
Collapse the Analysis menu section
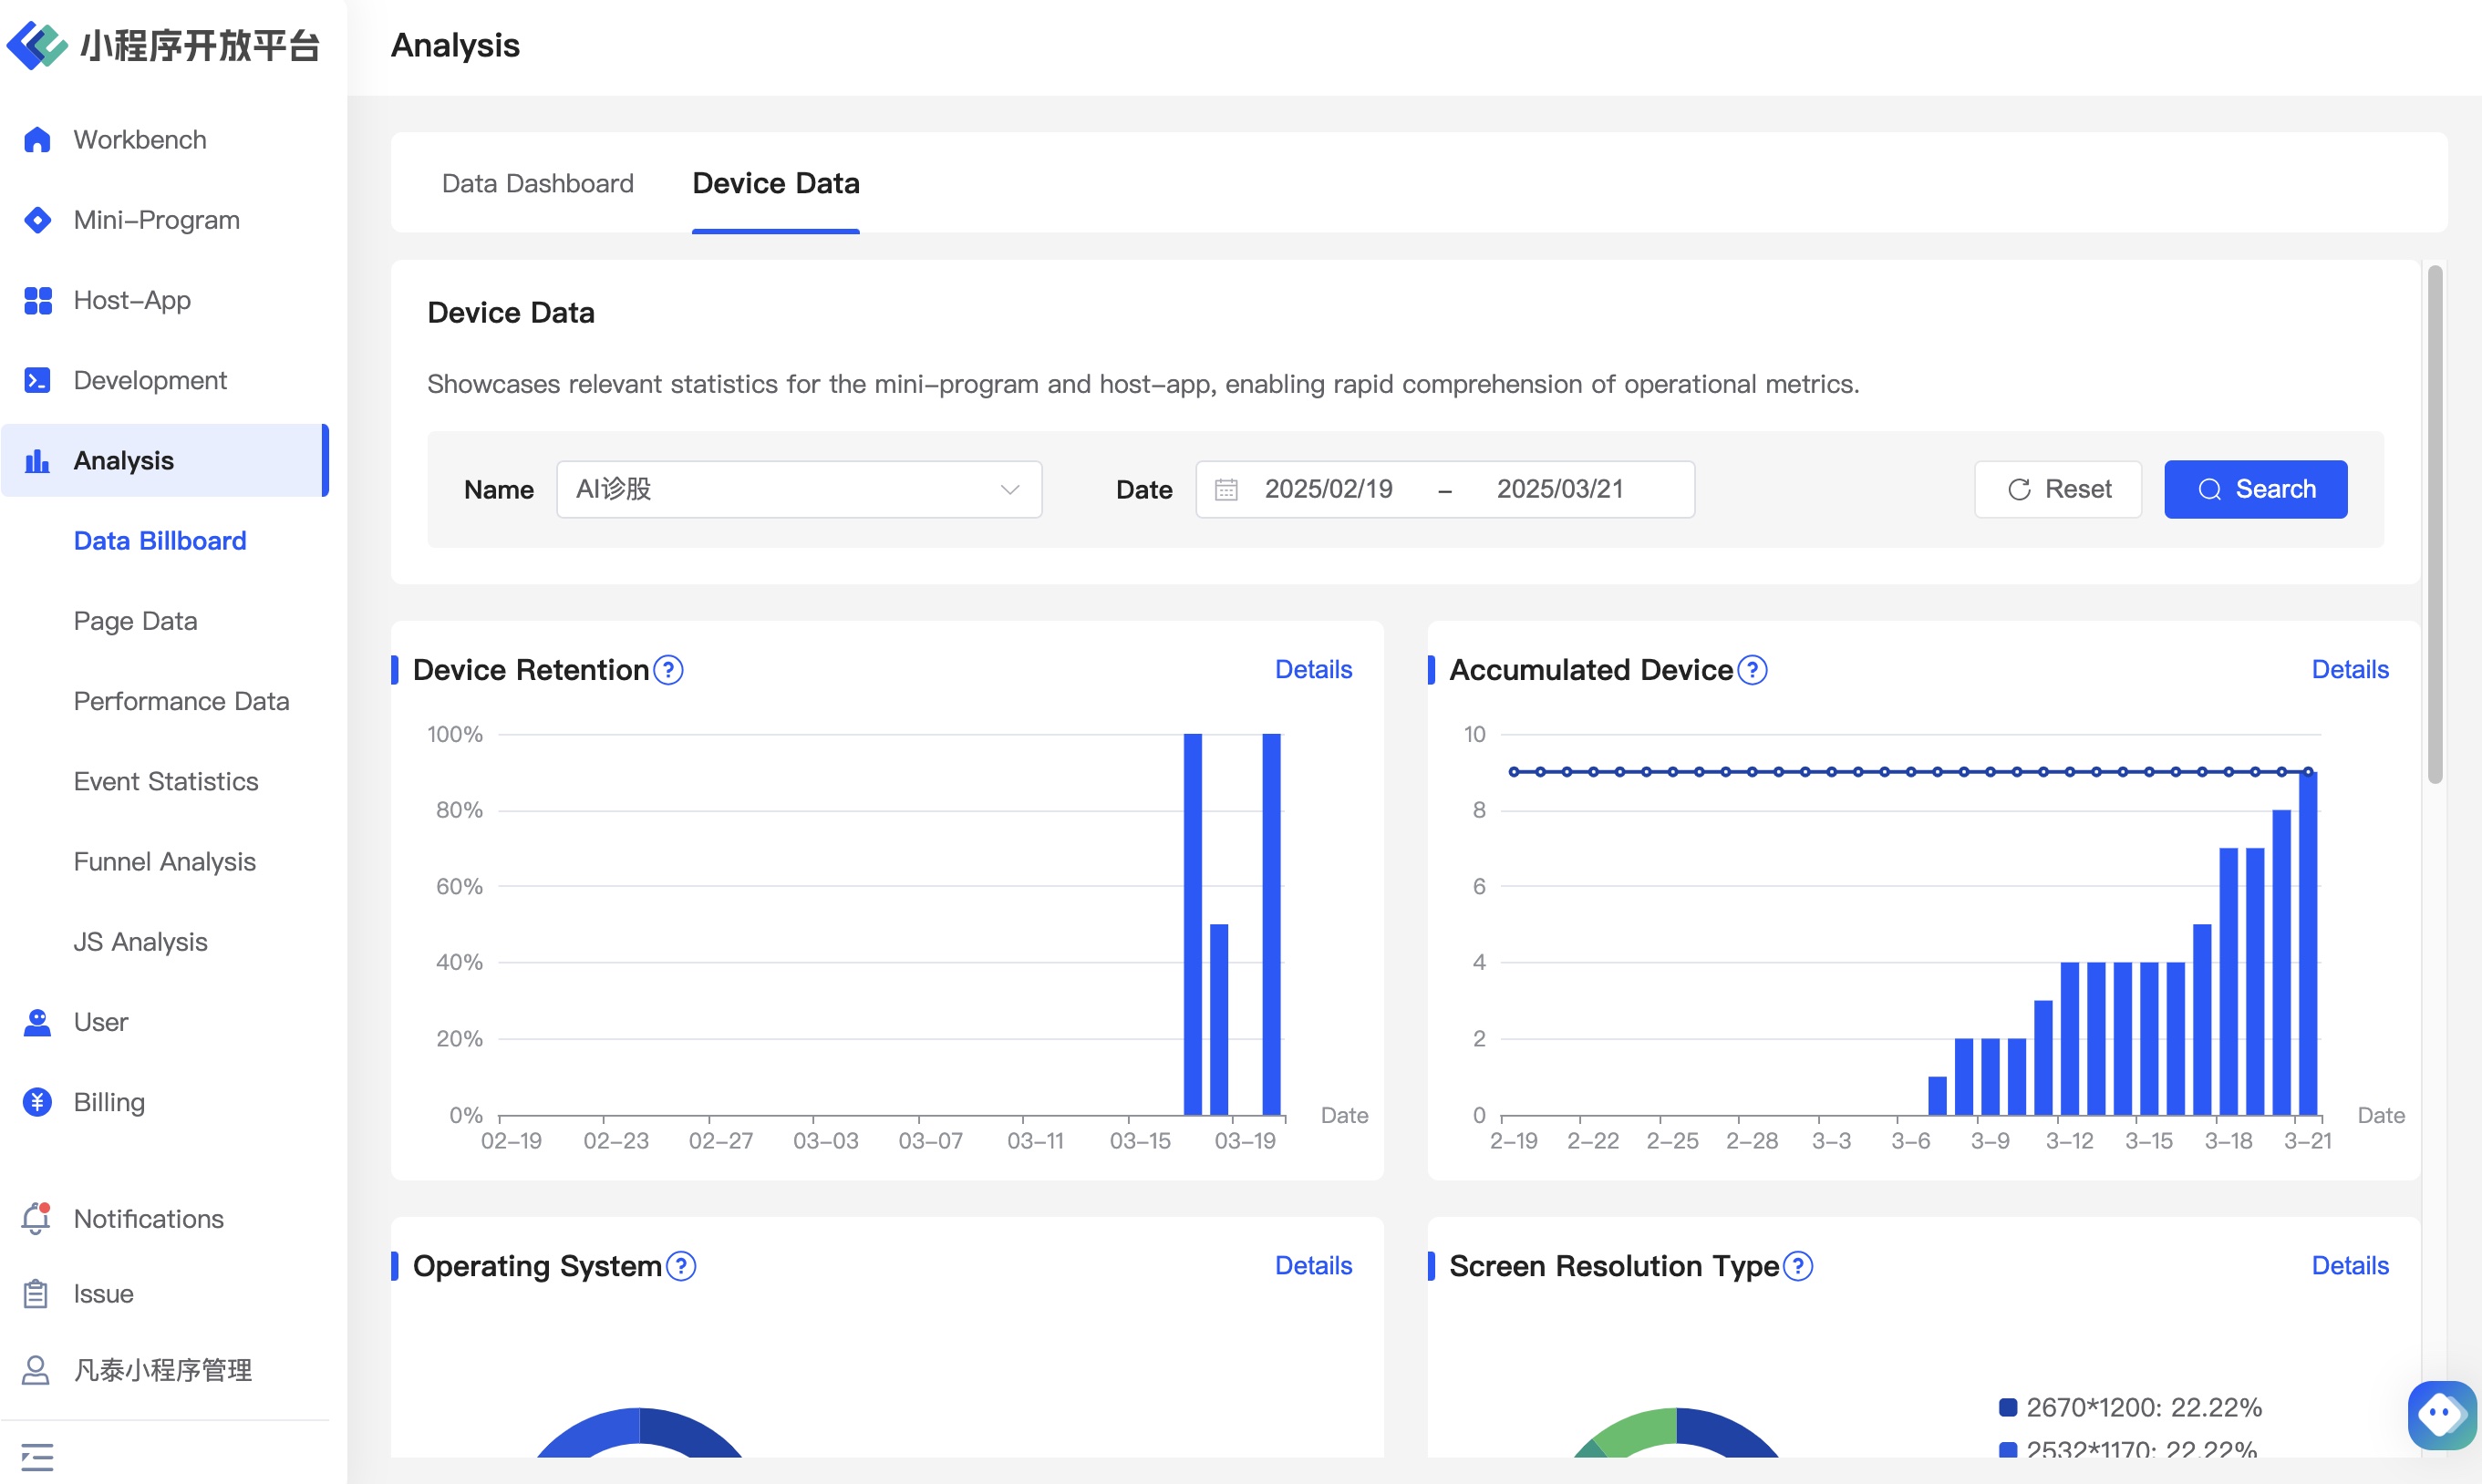click(x=165, y=460)
